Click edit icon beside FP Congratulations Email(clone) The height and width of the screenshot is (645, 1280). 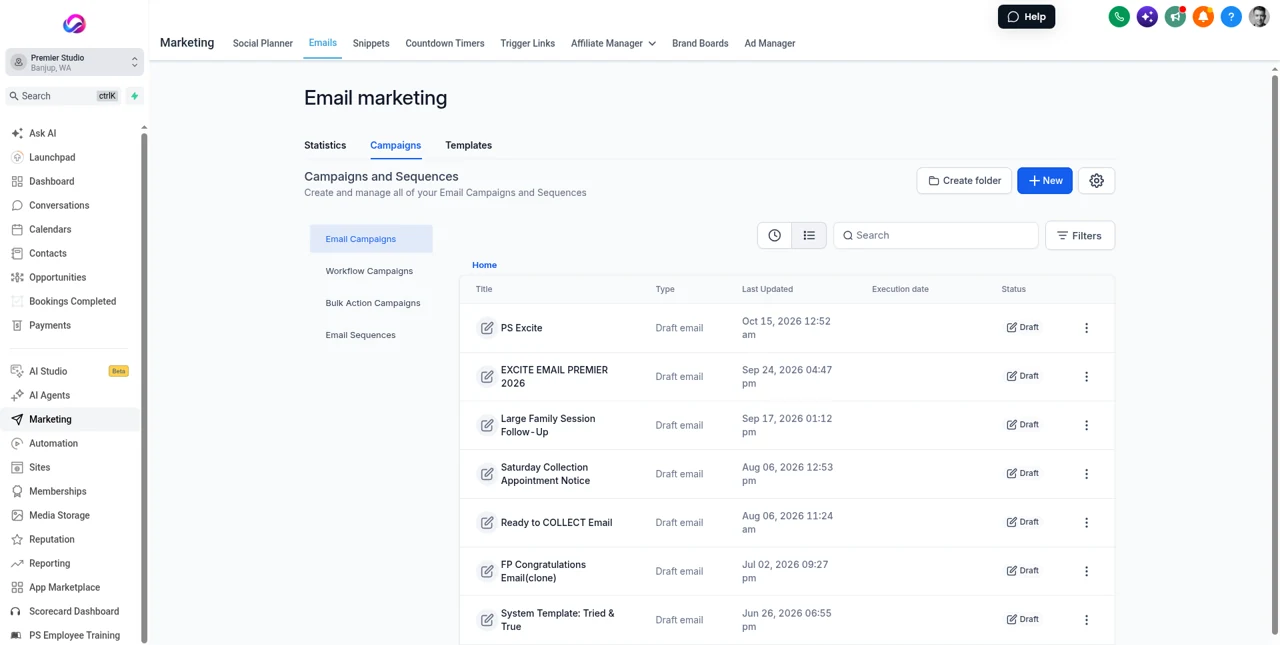(487, 571)
